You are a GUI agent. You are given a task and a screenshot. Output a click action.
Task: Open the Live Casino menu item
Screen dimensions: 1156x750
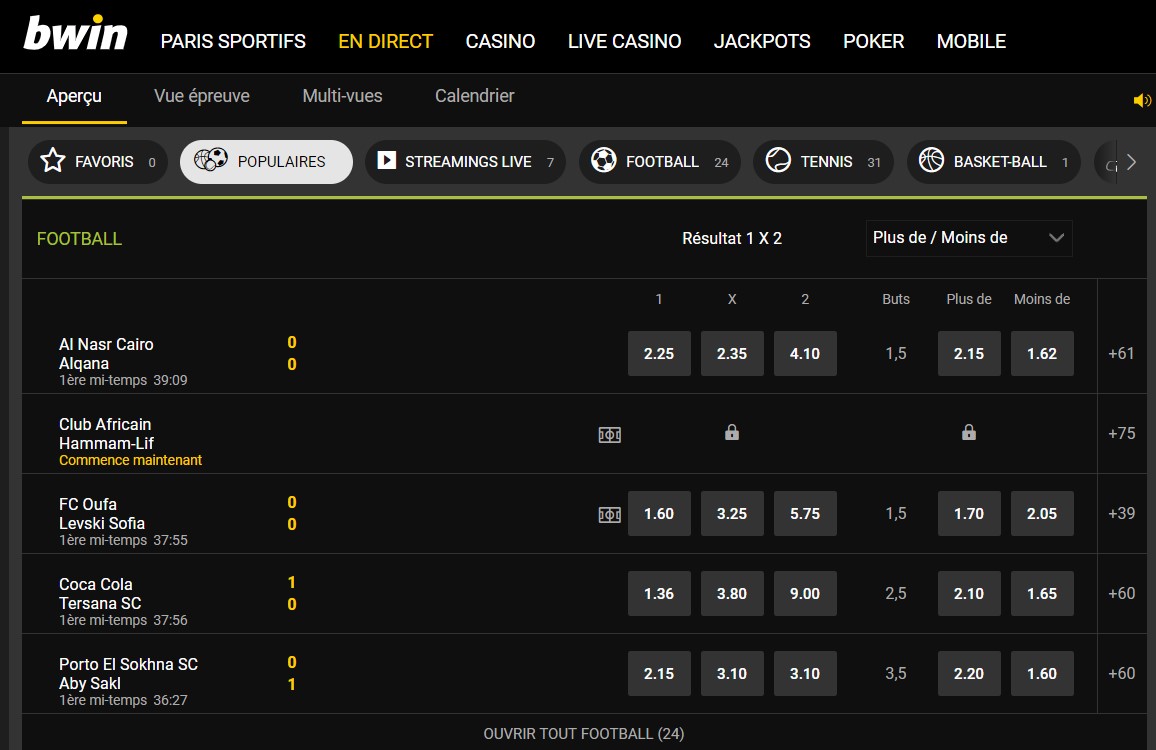(624, 41)
